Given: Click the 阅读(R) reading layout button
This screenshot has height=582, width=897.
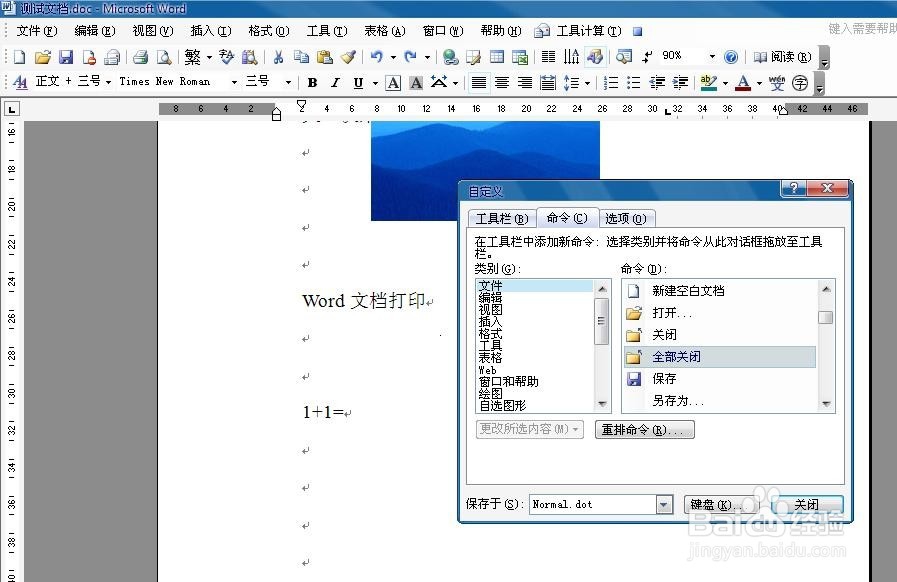Looking at the screenshot, I should coord(782,57).
